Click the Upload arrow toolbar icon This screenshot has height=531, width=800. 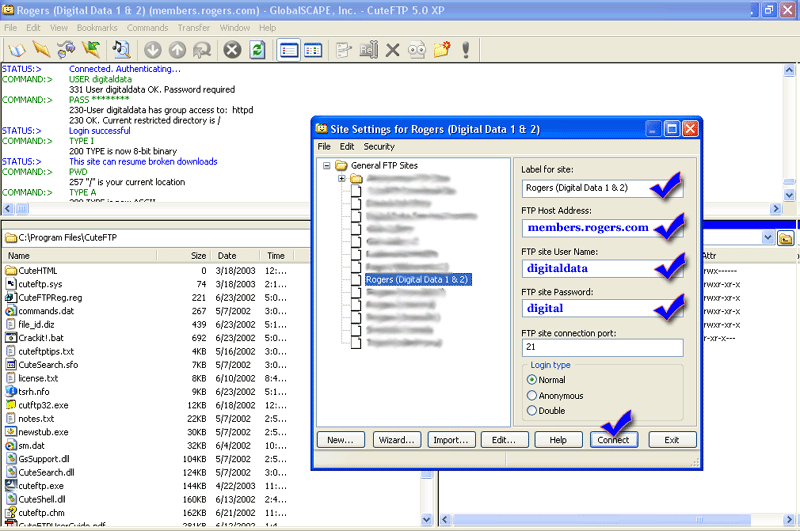pyautogui.click(x=178, y=50)
